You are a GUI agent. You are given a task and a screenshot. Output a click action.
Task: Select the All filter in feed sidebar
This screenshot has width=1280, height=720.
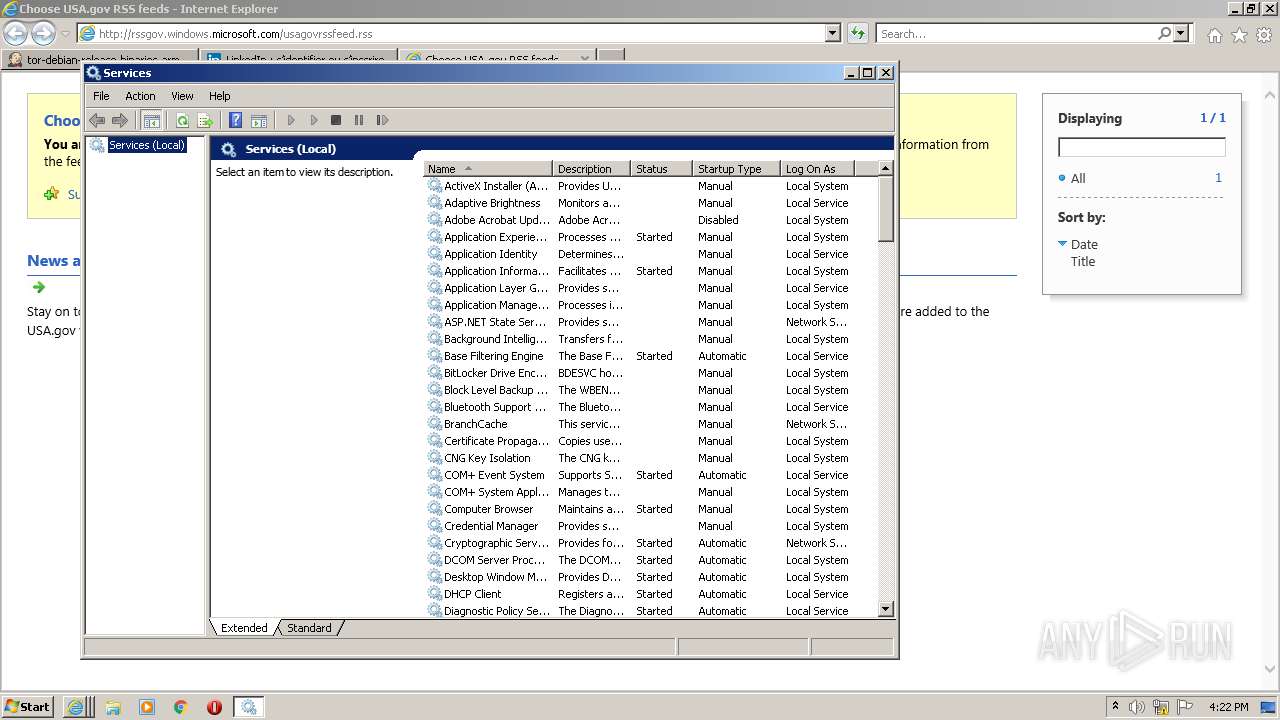coord(1078,178)
